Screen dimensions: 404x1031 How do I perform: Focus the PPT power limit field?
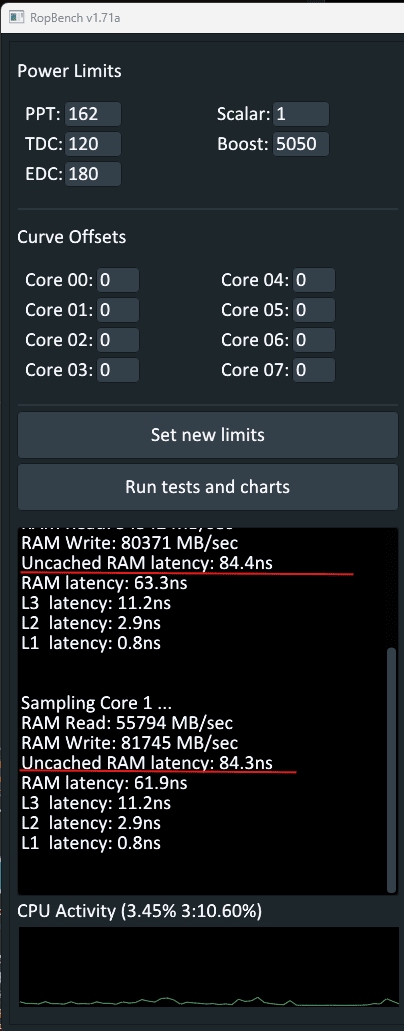coord(93,114)
